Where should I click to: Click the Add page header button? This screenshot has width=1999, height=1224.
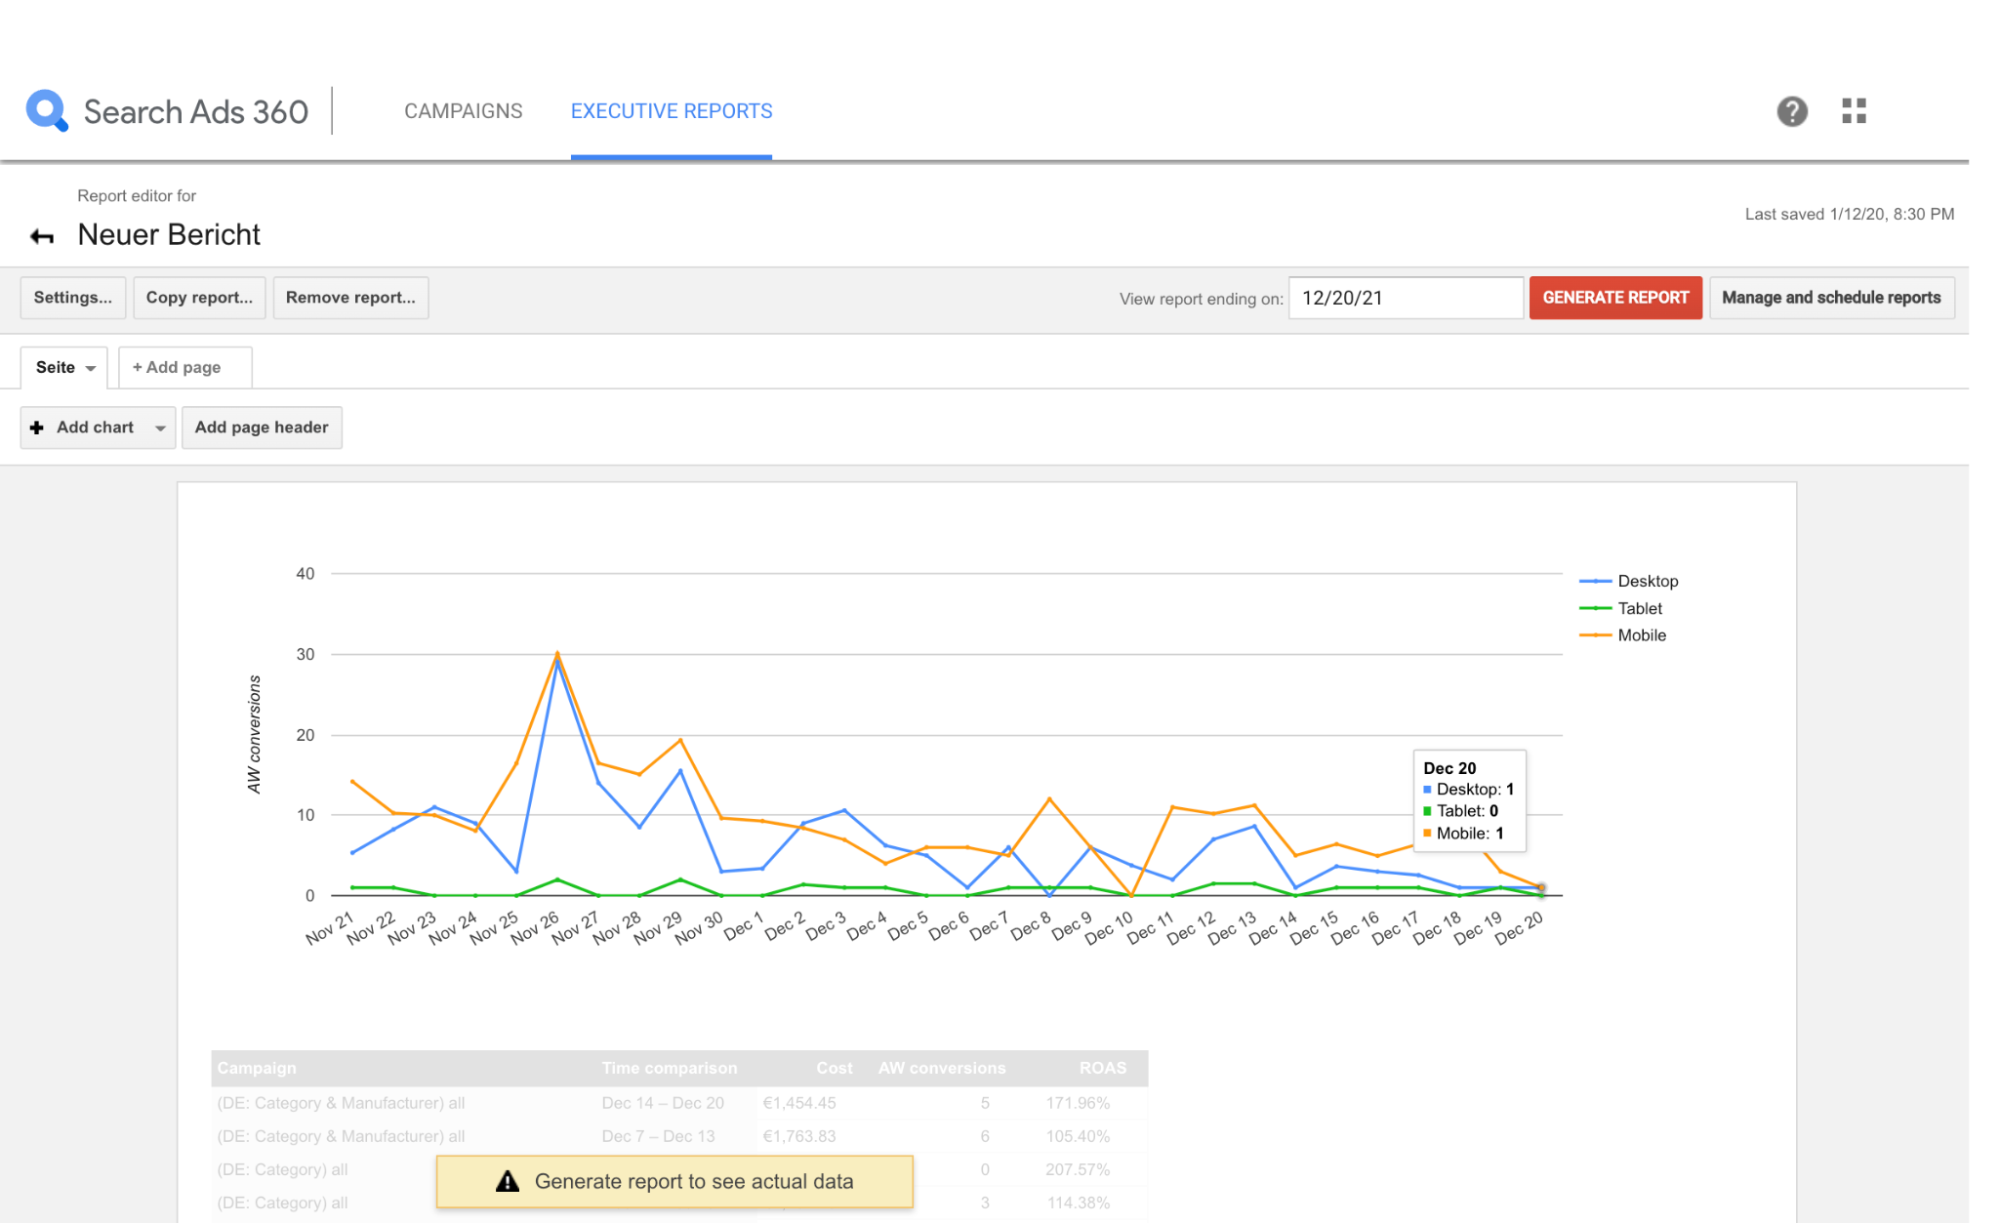click(261, 427)
